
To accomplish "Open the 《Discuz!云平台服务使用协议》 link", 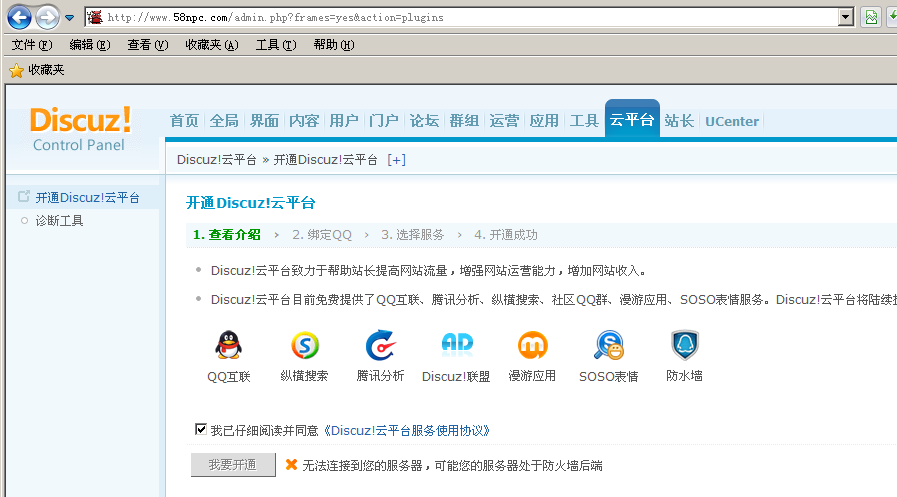I will [407, 431].
